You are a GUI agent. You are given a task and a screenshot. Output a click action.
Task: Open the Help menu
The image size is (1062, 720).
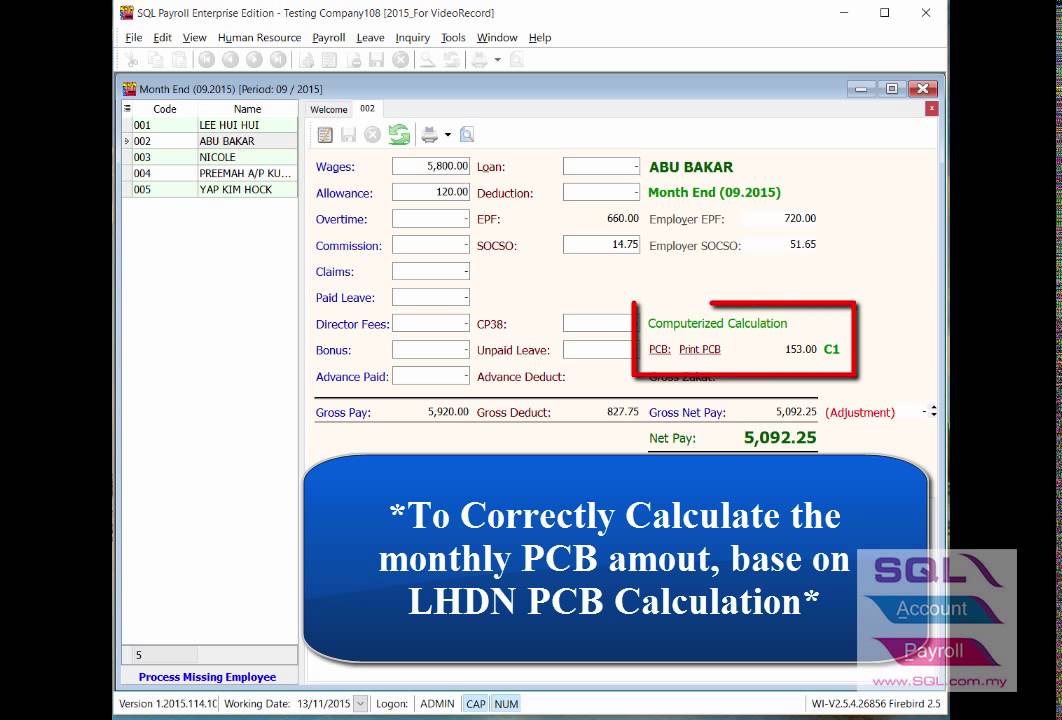pos(540,38)
